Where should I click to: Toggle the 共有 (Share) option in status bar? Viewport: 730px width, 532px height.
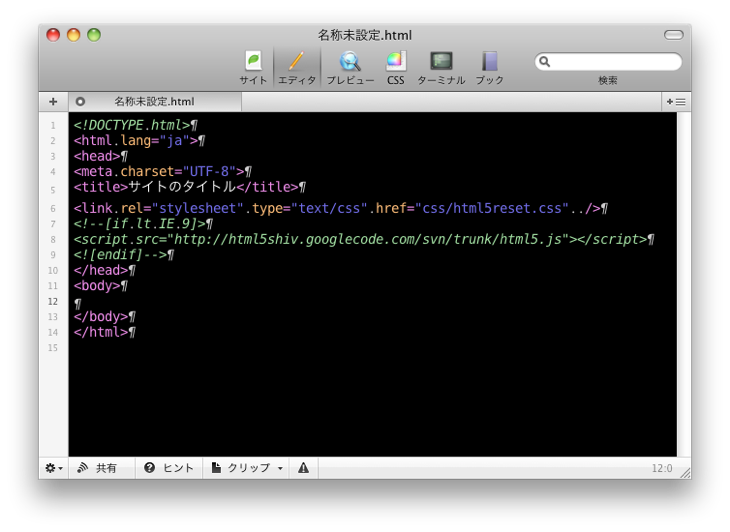pos(97,468)
